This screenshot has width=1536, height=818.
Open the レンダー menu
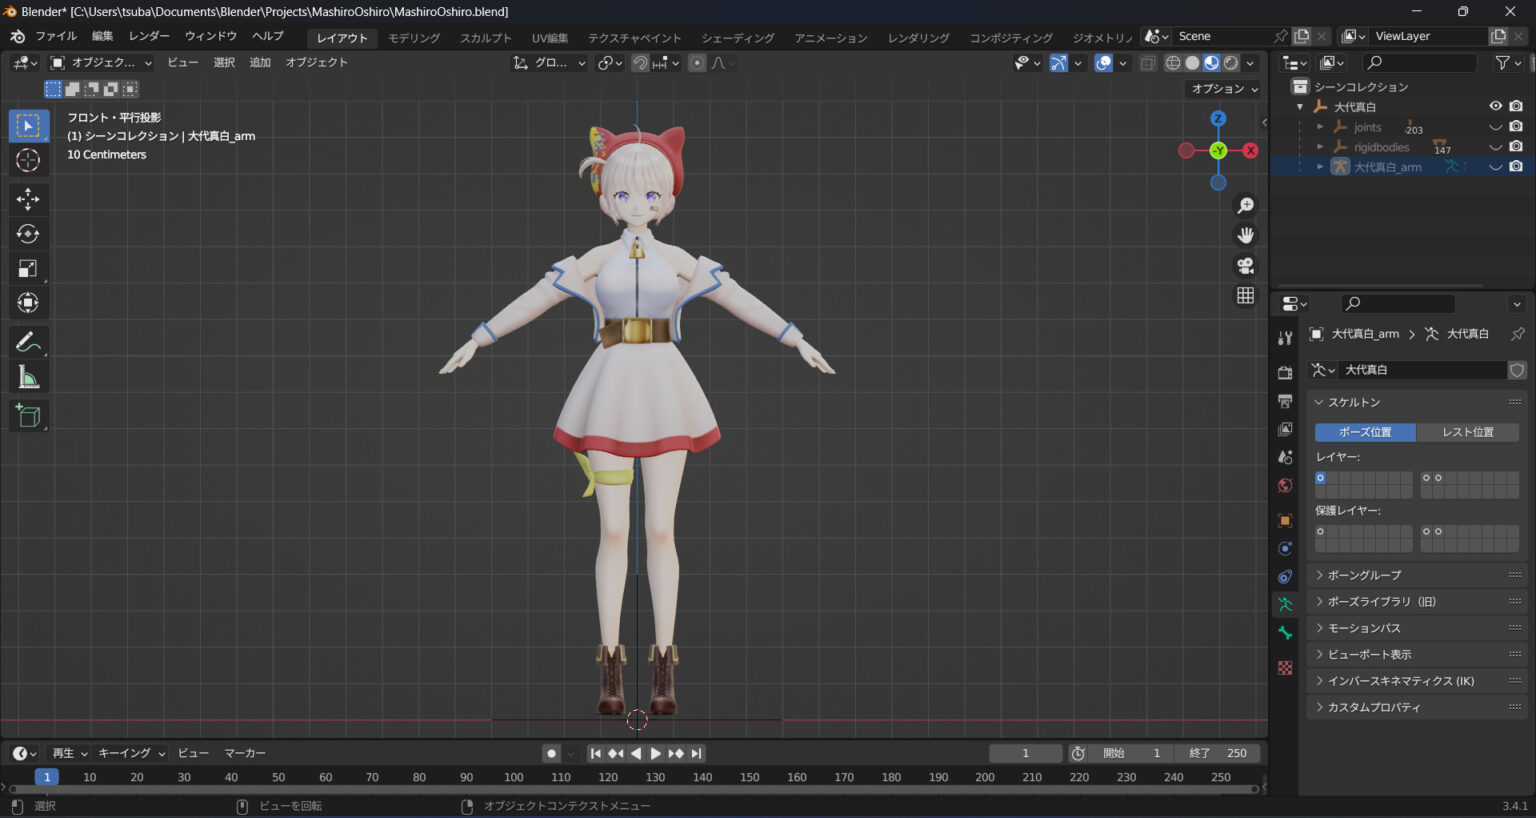point(148,35)
